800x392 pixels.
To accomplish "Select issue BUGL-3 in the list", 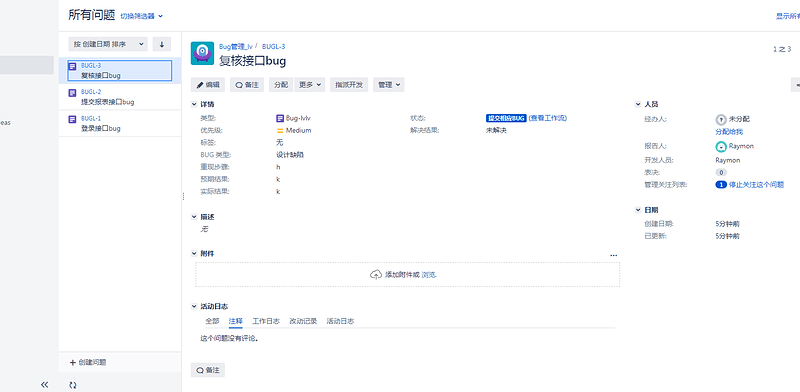I will tap(120, 70).
